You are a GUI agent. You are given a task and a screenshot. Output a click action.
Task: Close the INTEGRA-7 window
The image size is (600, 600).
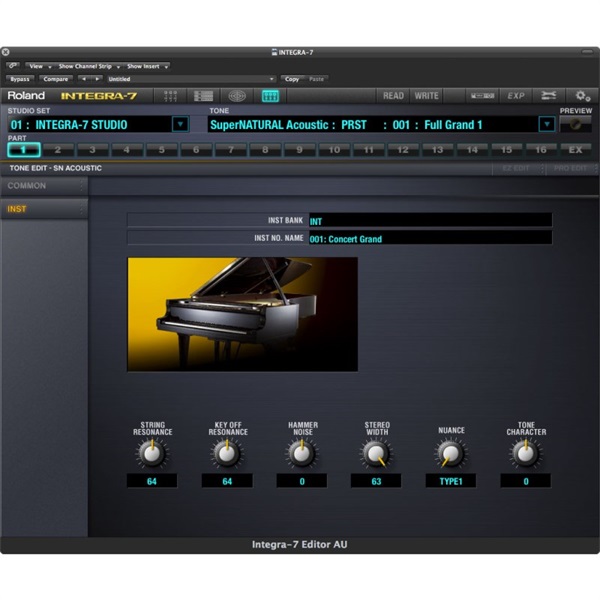6,52
